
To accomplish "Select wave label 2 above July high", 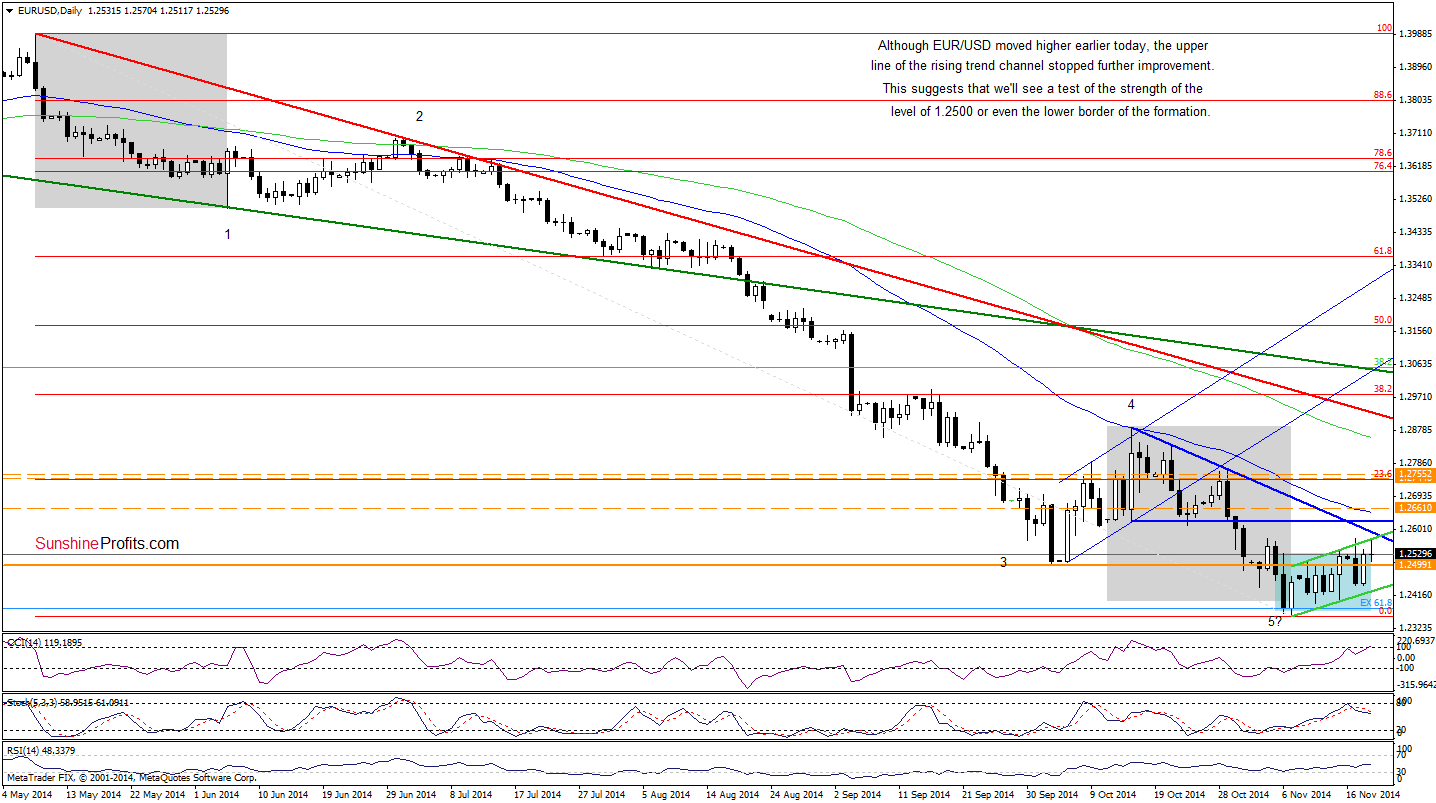I will click(420, 116).
